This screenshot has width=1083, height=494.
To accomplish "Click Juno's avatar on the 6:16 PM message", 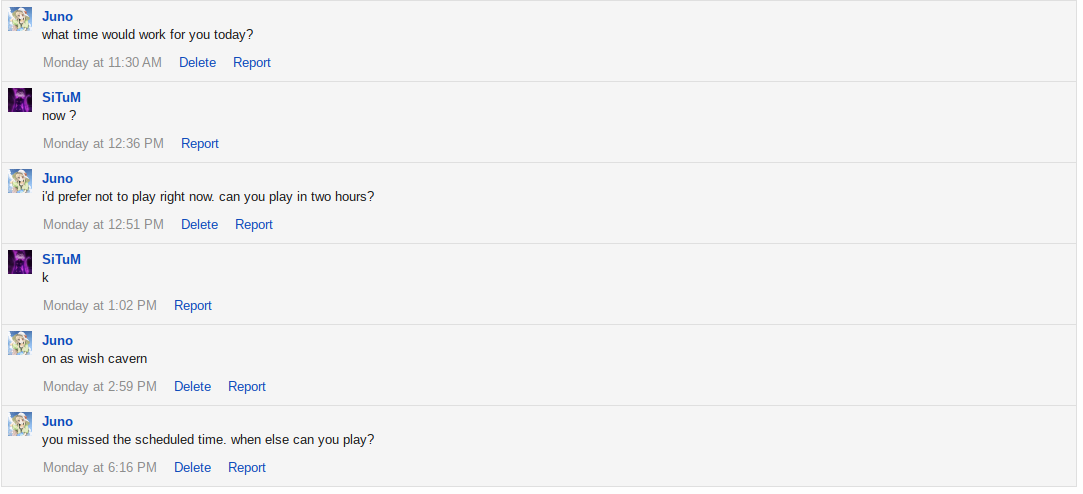I will pyautogui.click(x=20, y=424).
